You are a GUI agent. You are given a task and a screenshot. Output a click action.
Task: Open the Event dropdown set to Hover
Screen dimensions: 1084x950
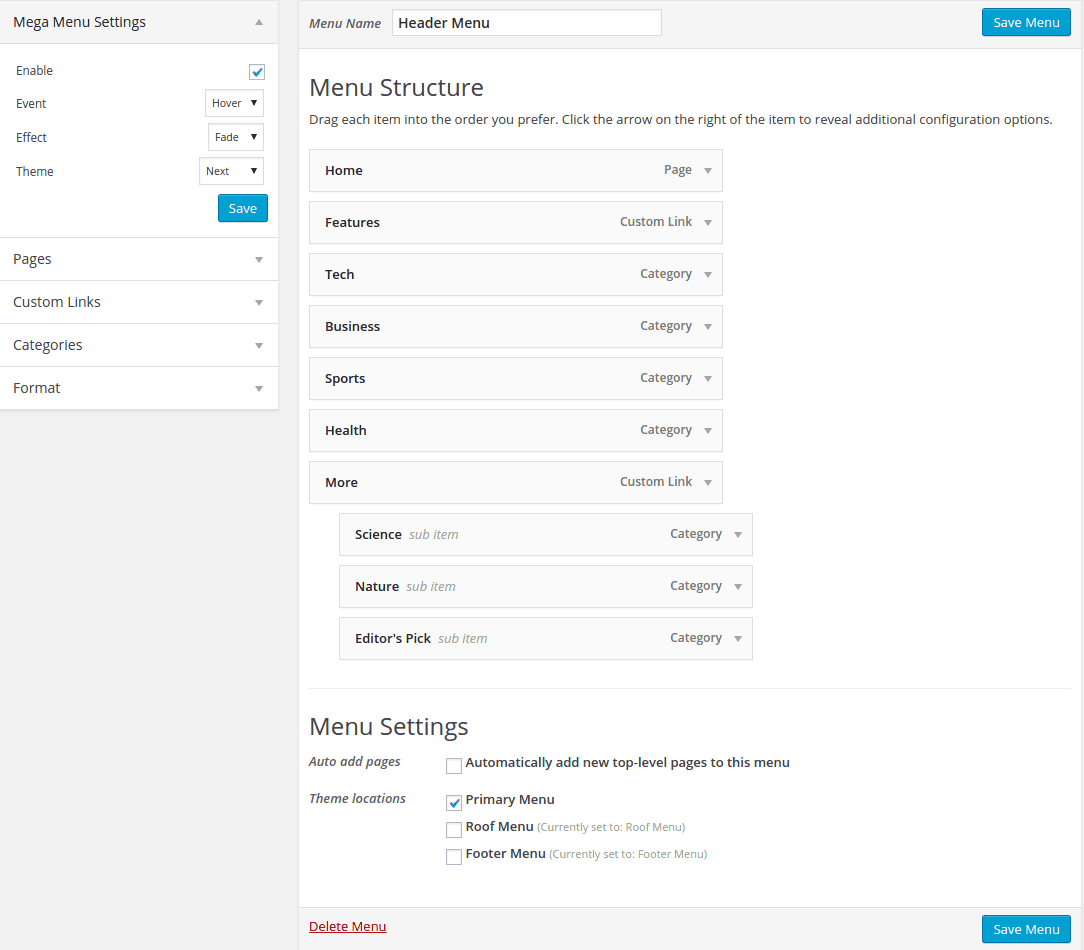click(x=233, y=103)
